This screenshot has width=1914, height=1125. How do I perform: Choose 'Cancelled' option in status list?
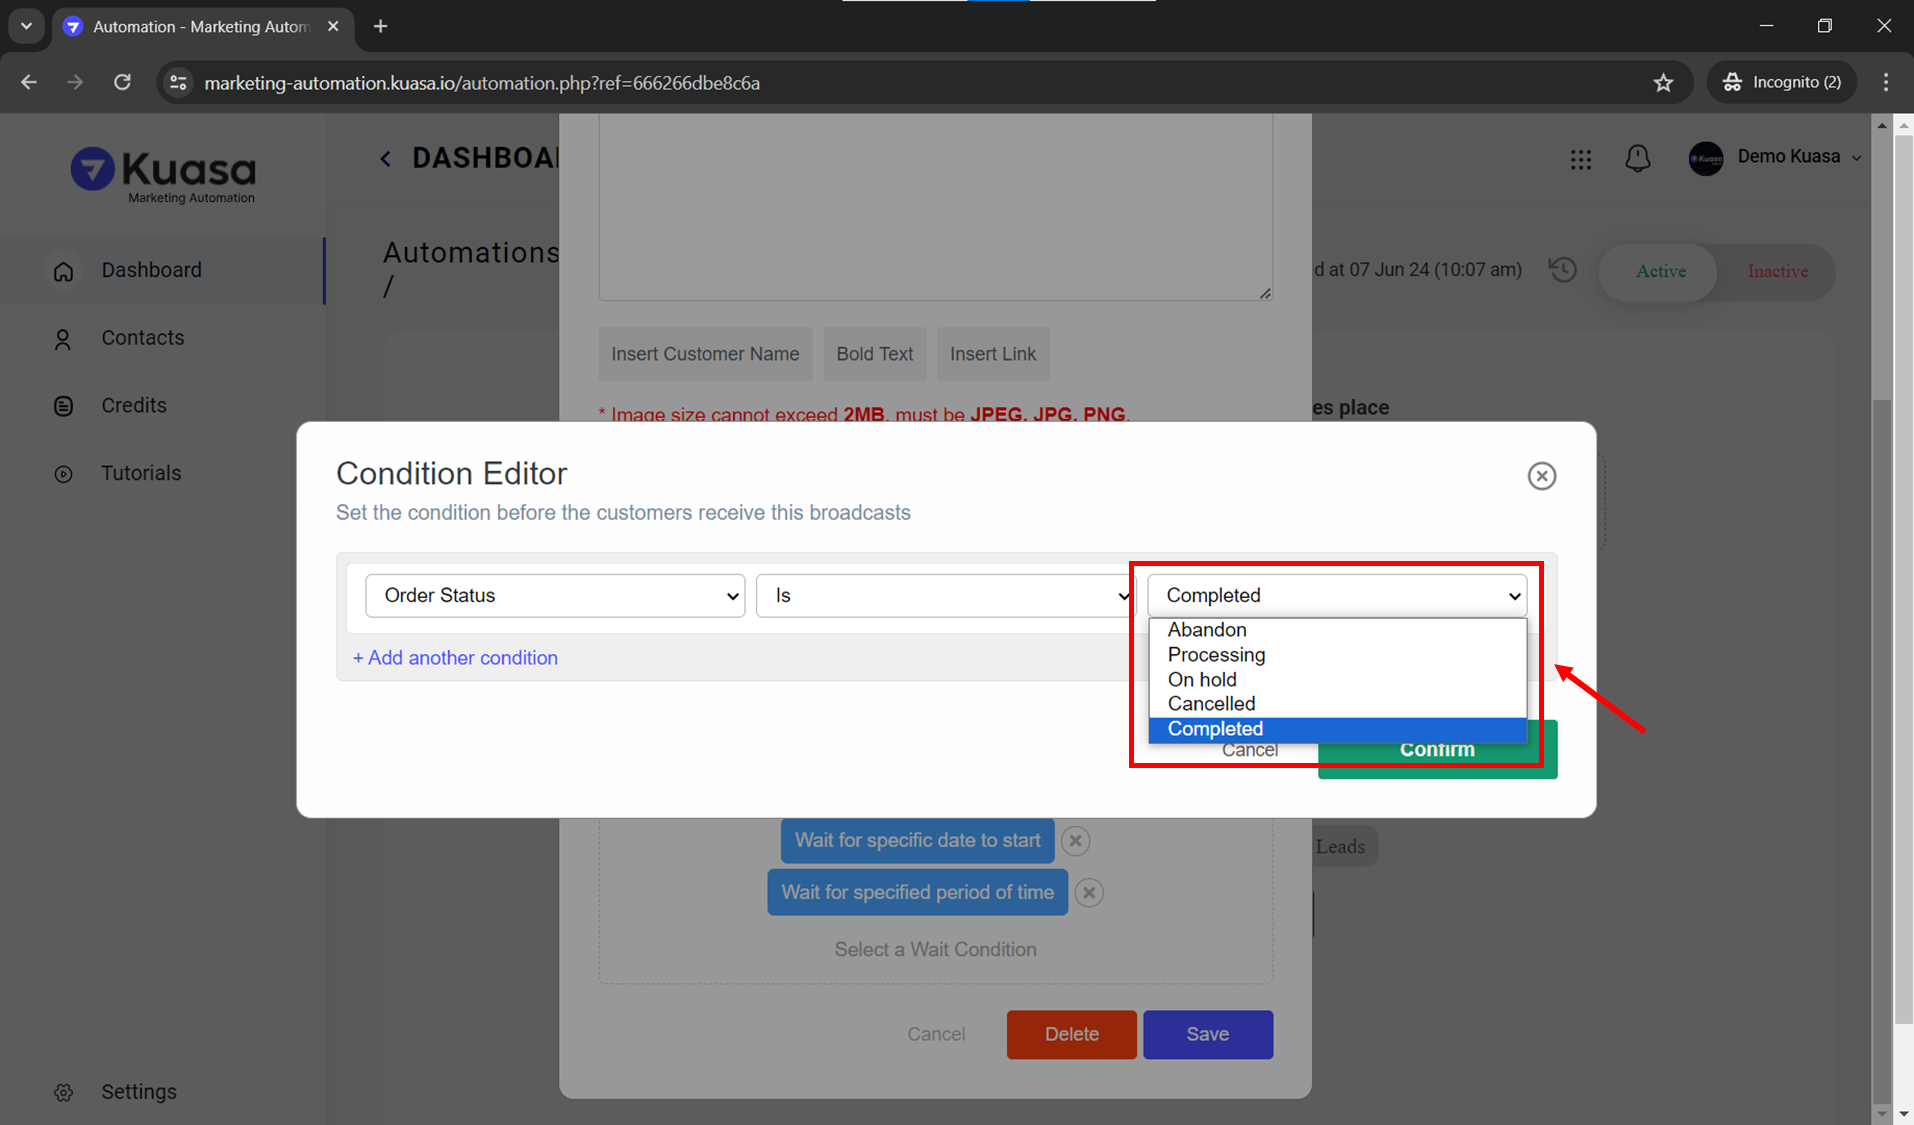(x=1211, y=704)
